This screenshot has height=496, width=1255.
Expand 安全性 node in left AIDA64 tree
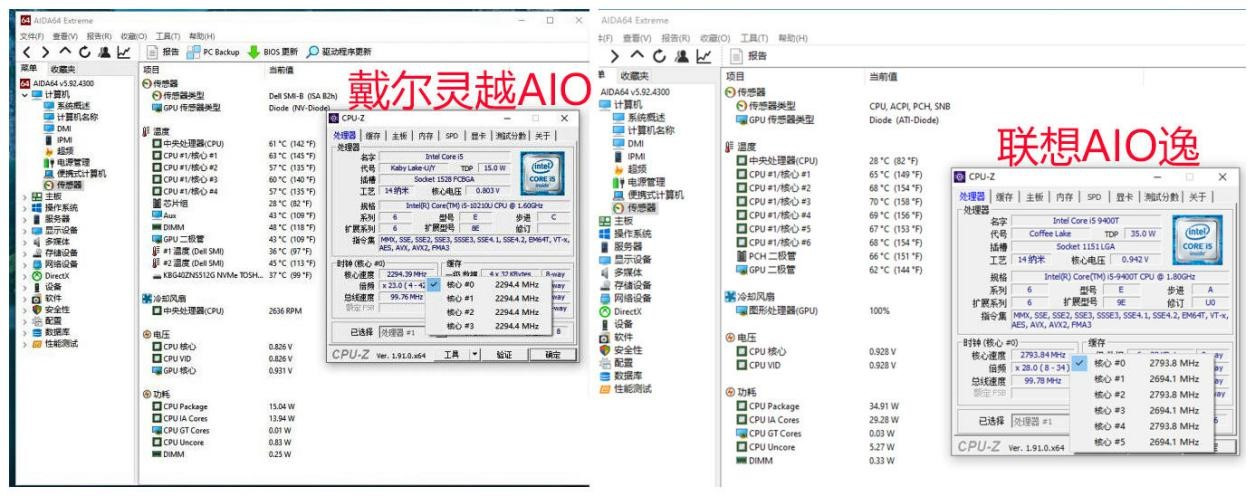tap(24, 309)
